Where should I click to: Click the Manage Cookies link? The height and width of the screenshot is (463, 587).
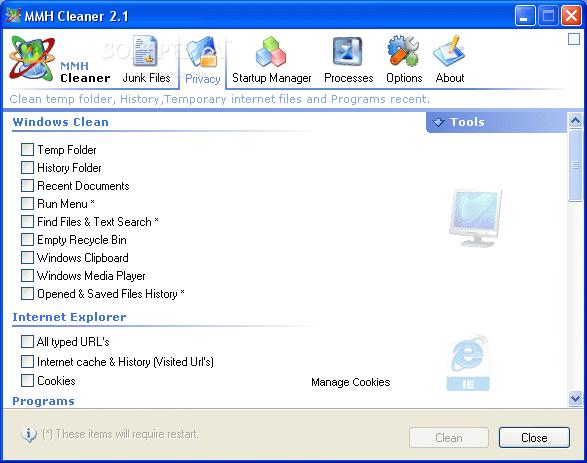pos(350,382)
